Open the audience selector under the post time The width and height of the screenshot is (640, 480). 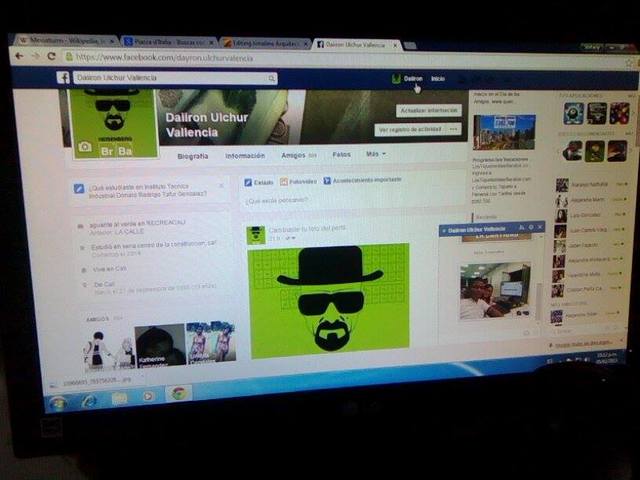[290, 238]
